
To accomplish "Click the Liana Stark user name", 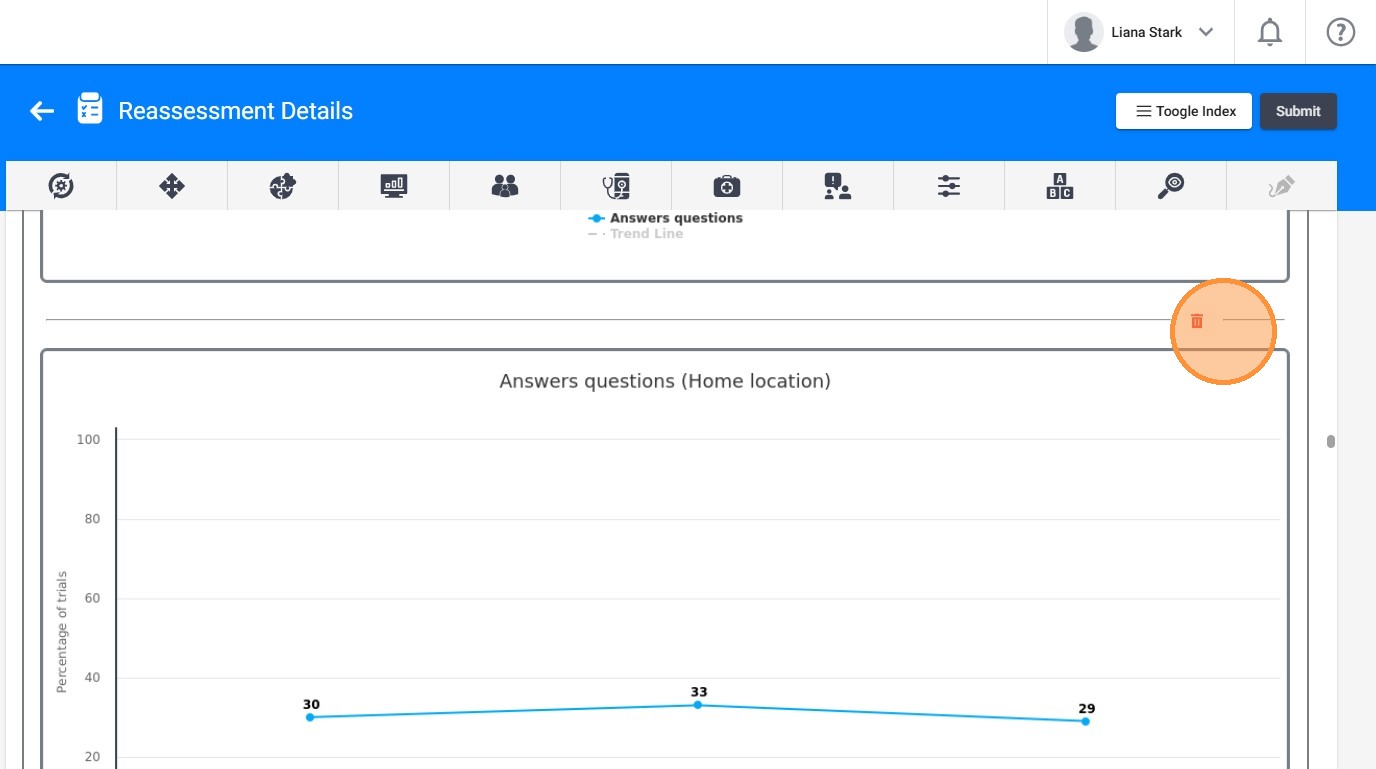I will pyautogui.click(x=1147, y=32).
